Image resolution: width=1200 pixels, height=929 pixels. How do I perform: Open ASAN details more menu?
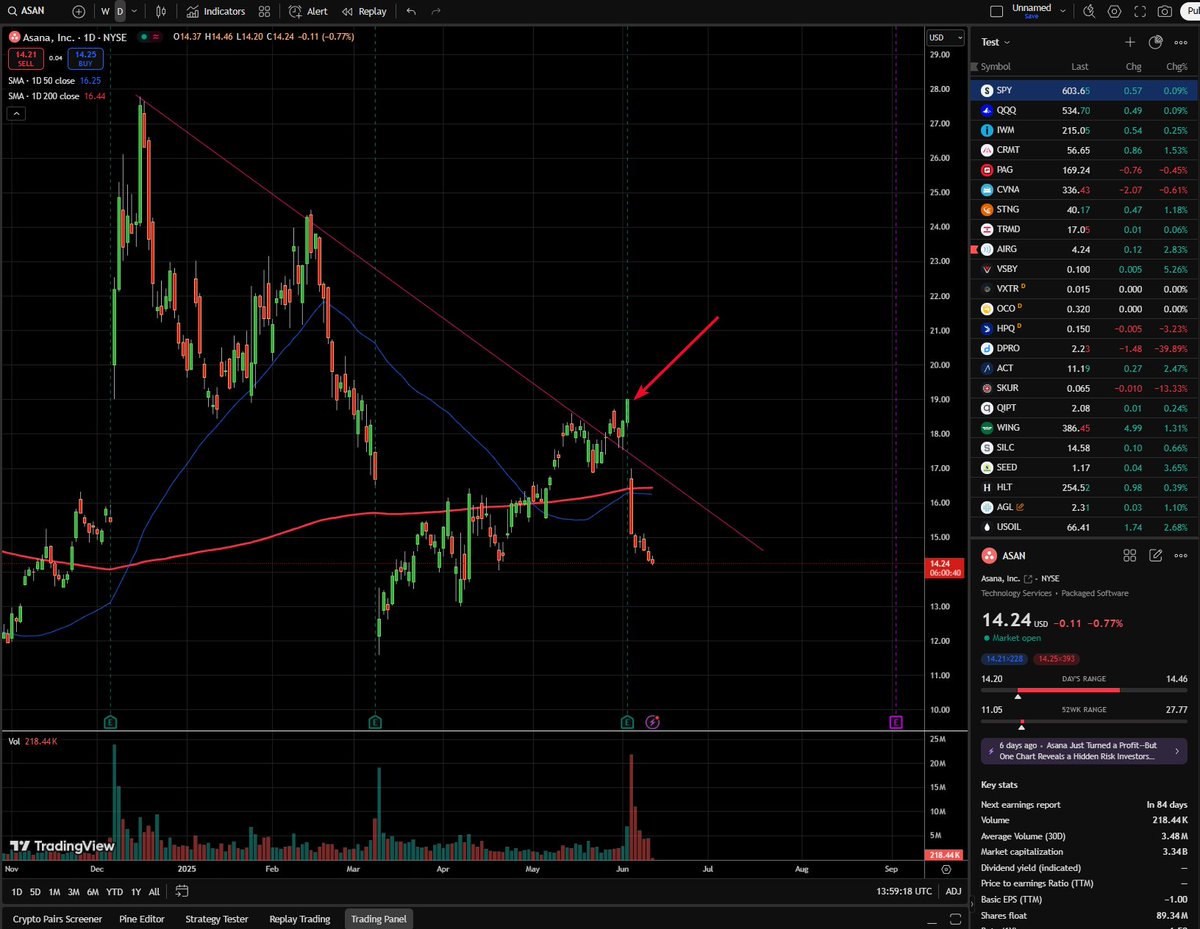pos(1182,555)
